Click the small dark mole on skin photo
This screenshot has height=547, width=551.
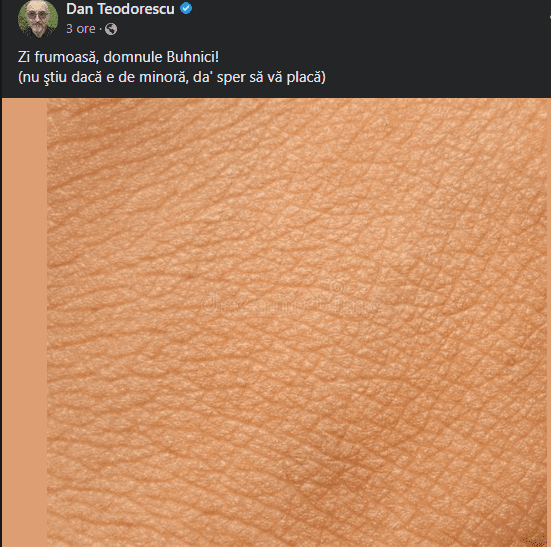click(x=191, y=276)
